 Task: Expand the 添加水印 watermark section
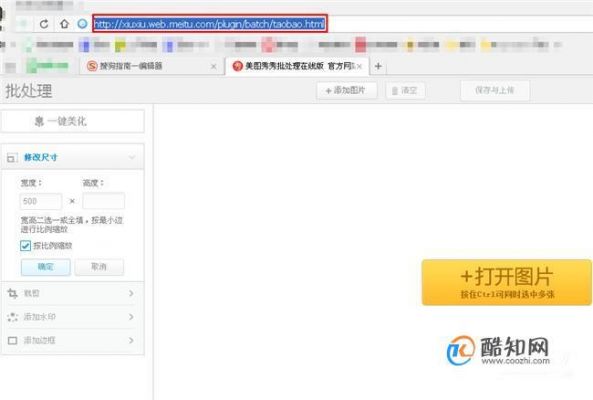tap(72, 317)
